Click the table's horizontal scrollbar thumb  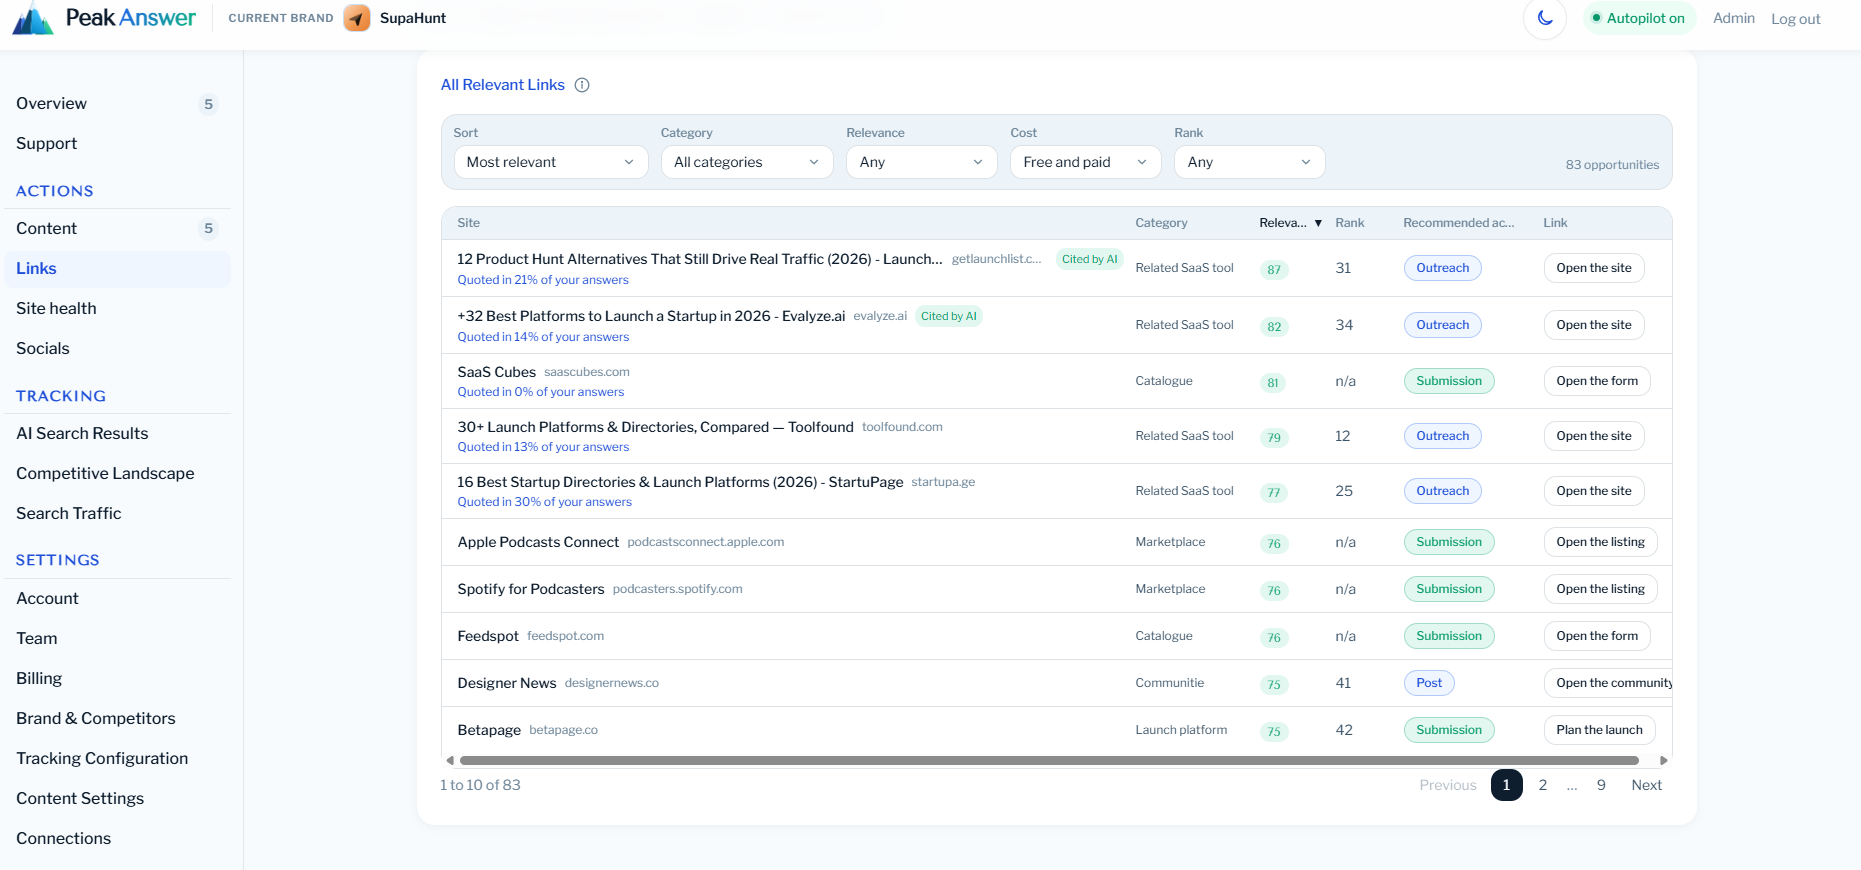click(x=1049, y=761)
